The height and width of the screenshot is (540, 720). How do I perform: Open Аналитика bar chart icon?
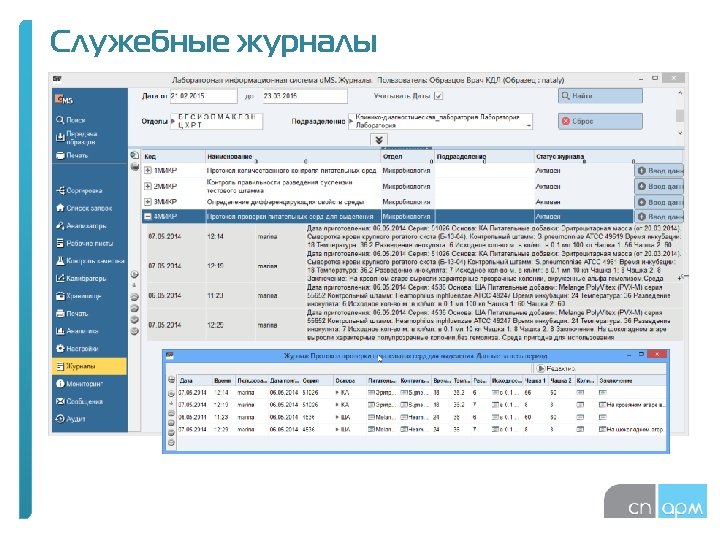pyautogui.click(x=60, y=331)
